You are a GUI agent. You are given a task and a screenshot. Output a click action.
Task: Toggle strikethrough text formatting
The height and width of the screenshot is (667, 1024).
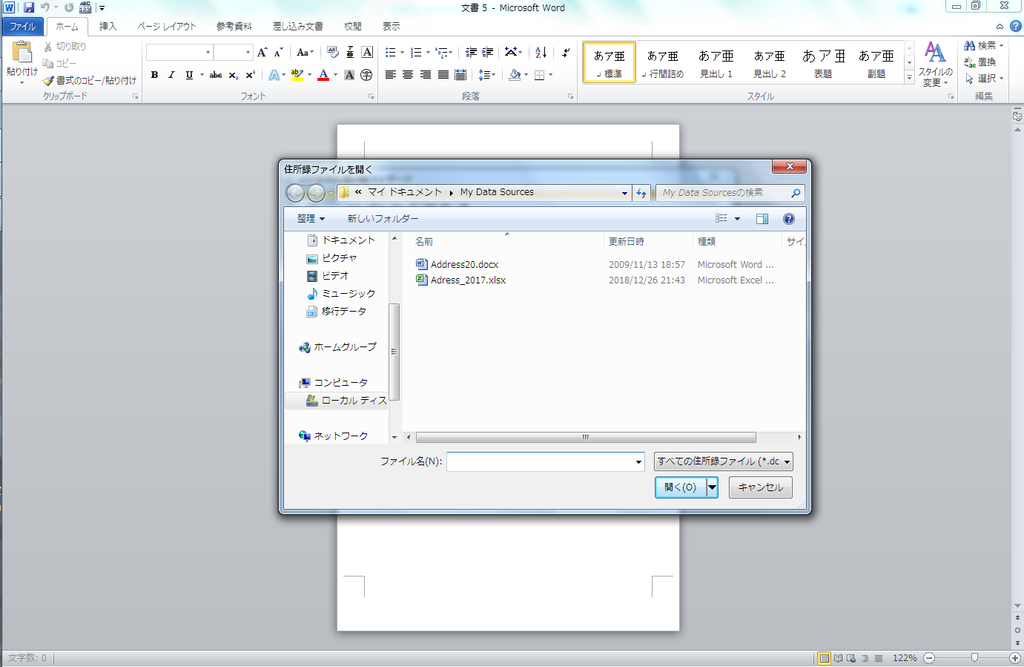coord(216,75)
